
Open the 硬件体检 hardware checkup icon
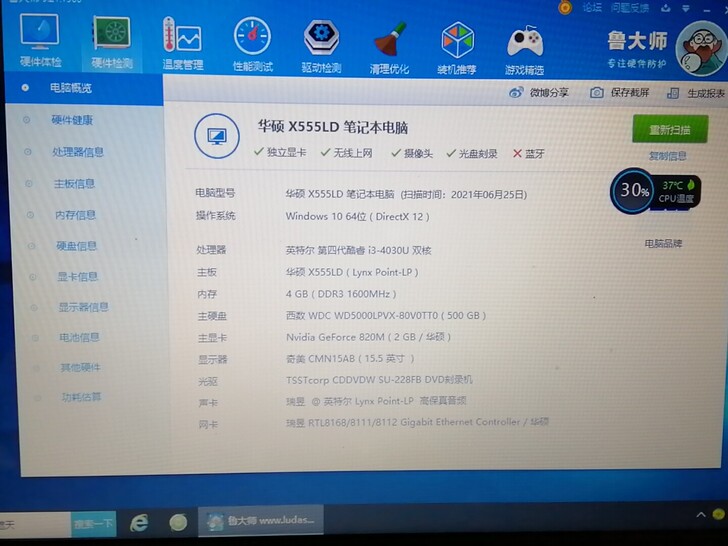[40, 40]
